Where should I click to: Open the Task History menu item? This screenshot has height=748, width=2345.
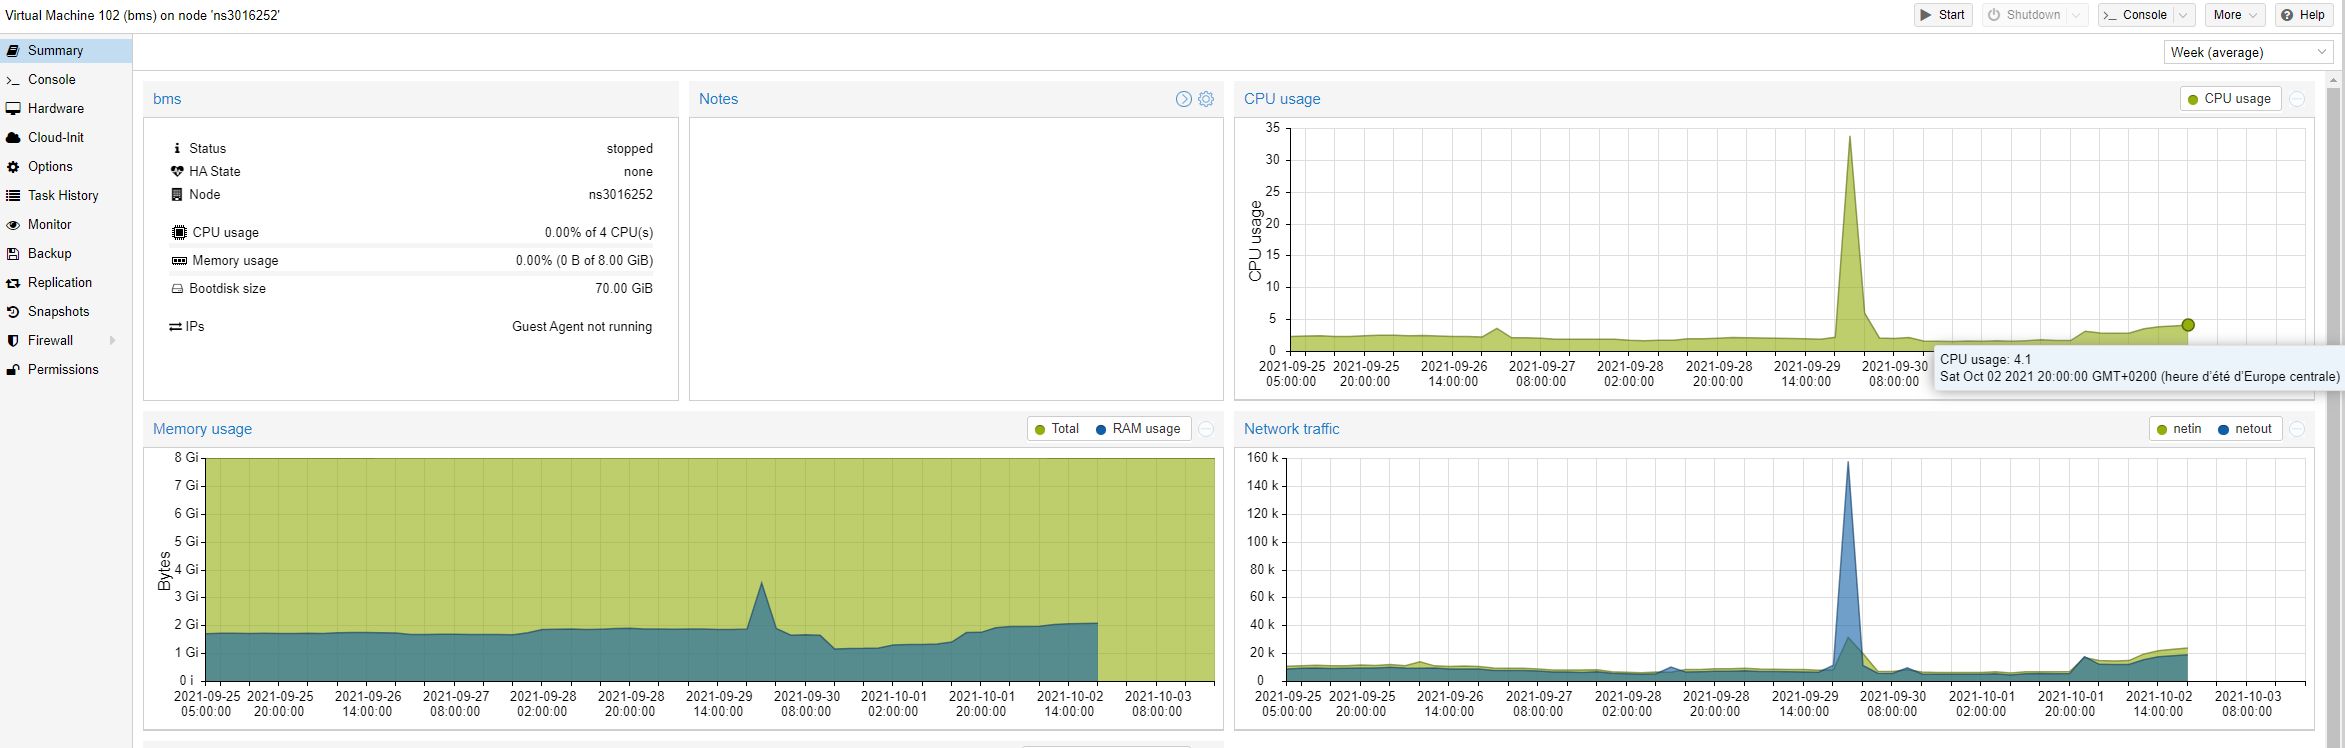(63, 196)
